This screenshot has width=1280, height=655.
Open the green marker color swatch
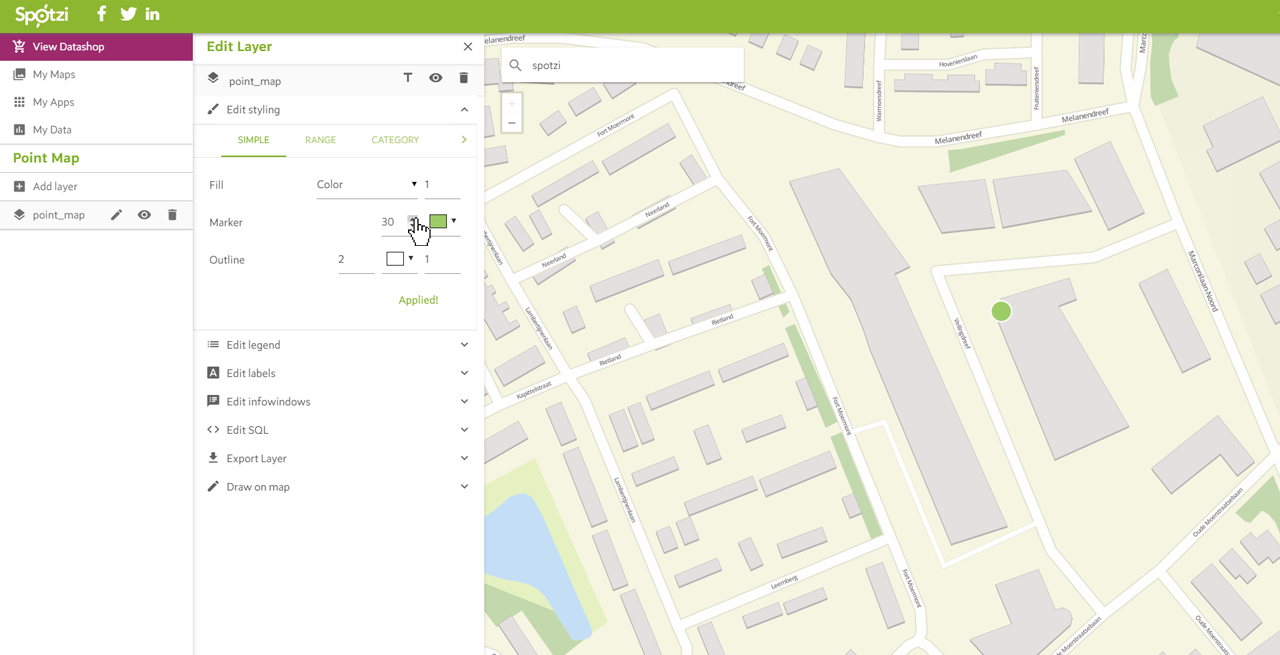[438, 222]
